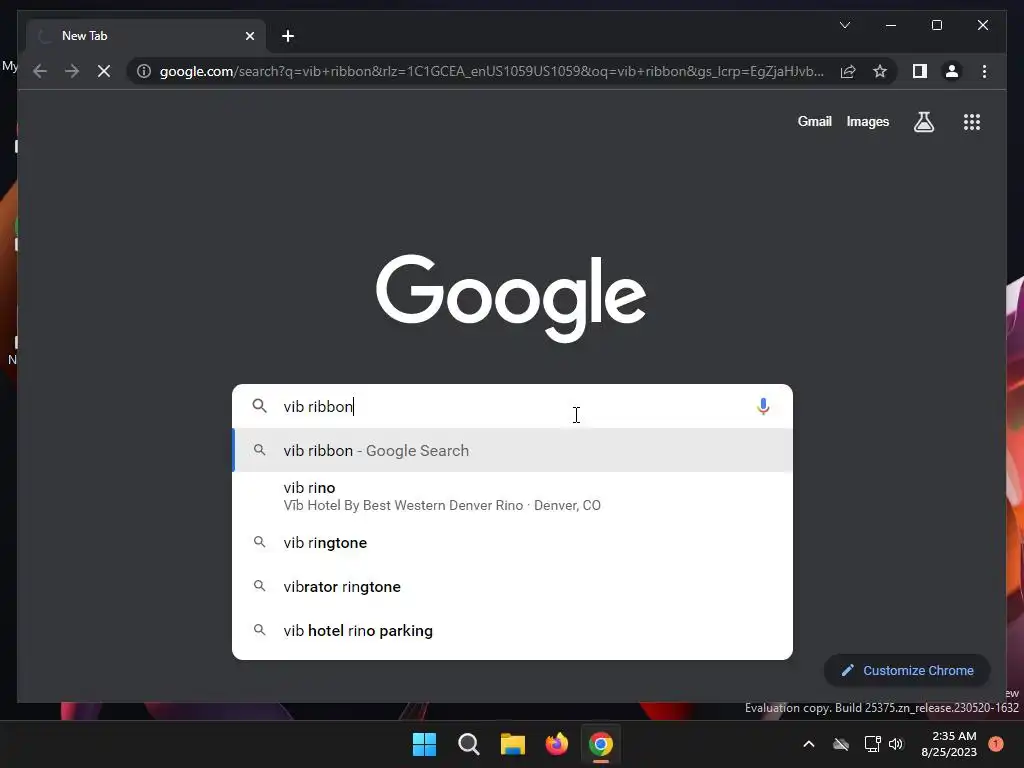Viewport: 1024px width, 768px height.
Task: Open the clock showing 2:35 AM
Action: click(949, 744)
